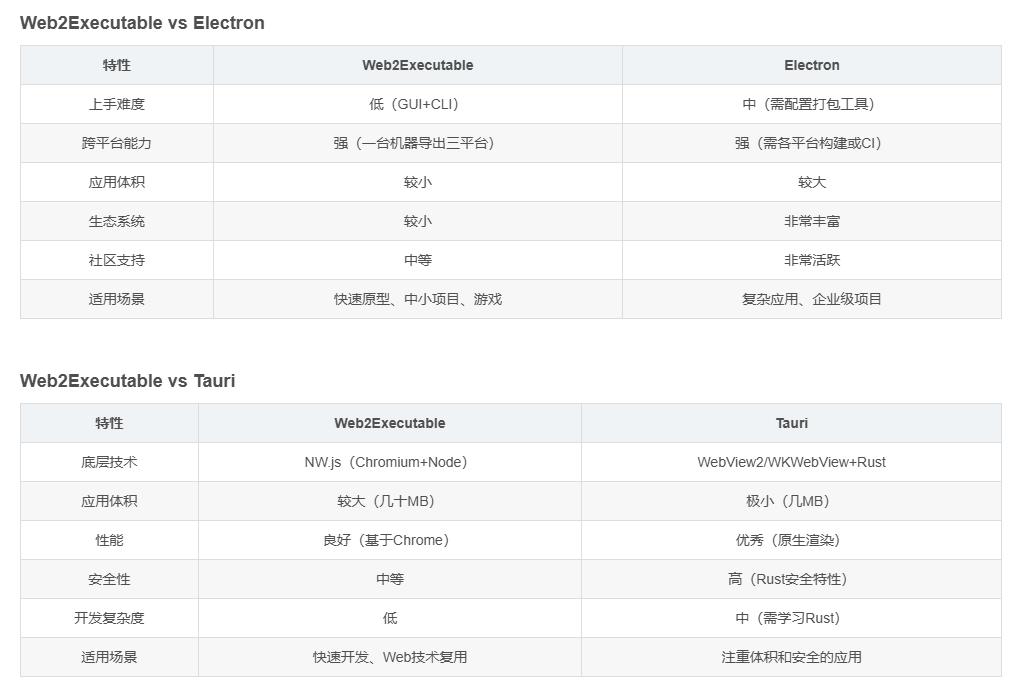Click the 应用体积 cell showing 较小
Viewport: 1016px width, 694px height.
point(417,182)
